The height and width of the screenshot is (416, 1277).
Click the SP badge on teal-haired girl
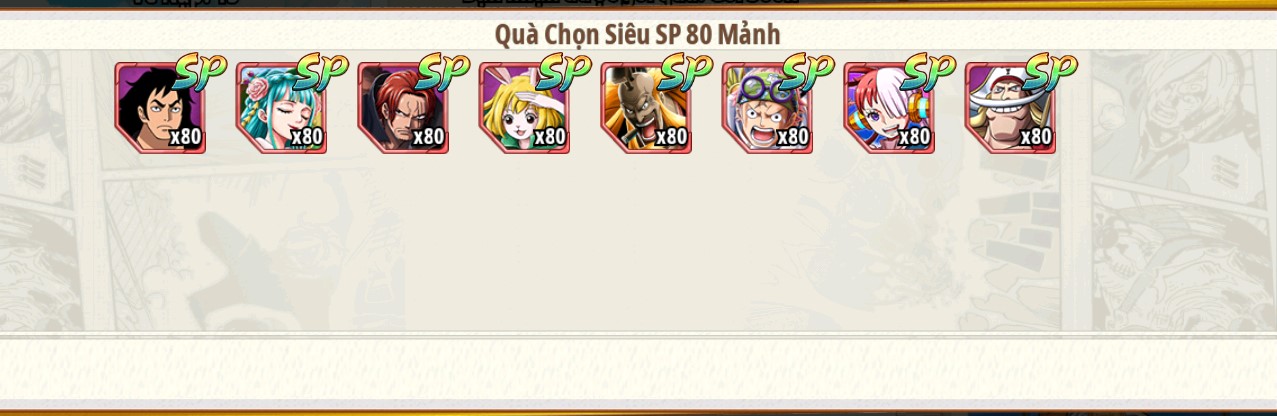[321, 72]
